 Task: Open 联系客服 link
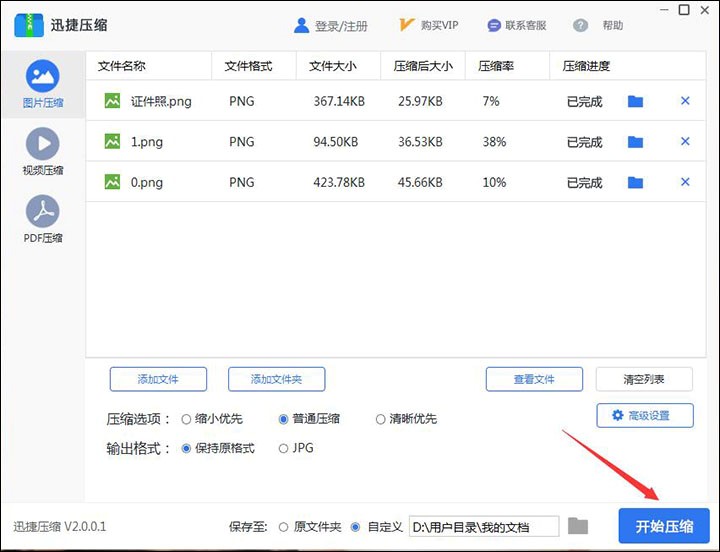pos(526,25)
